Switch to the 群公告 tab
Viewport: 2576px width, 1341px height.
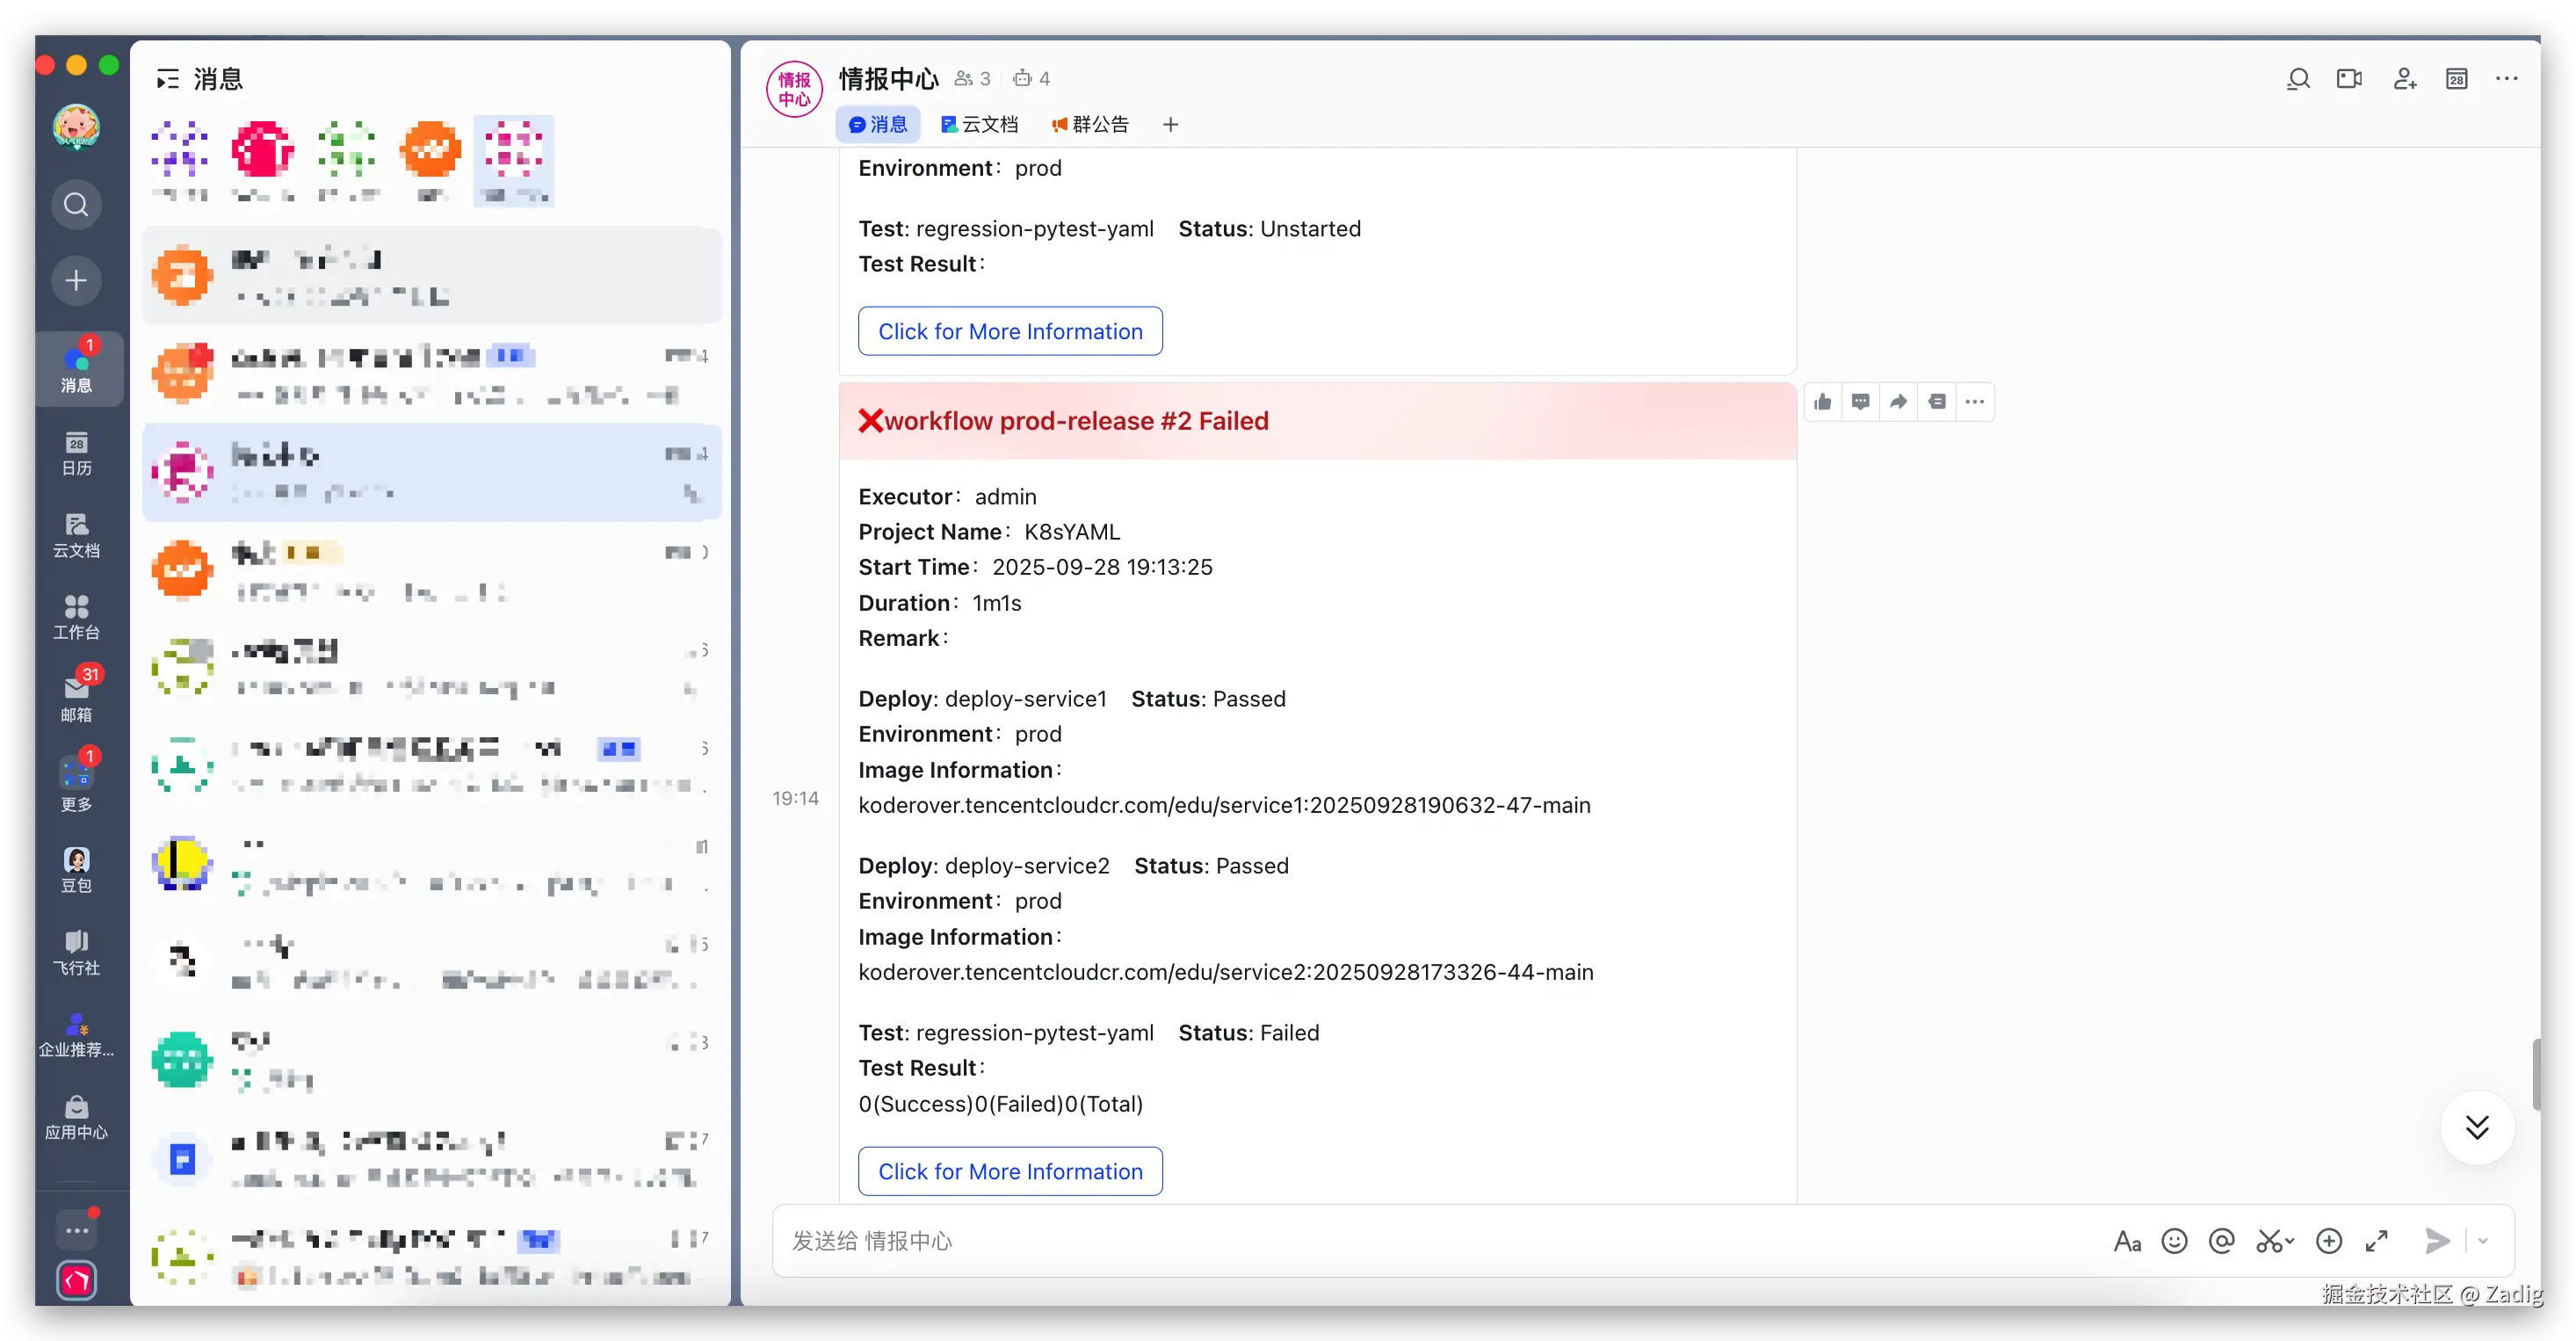[1090, 124]
